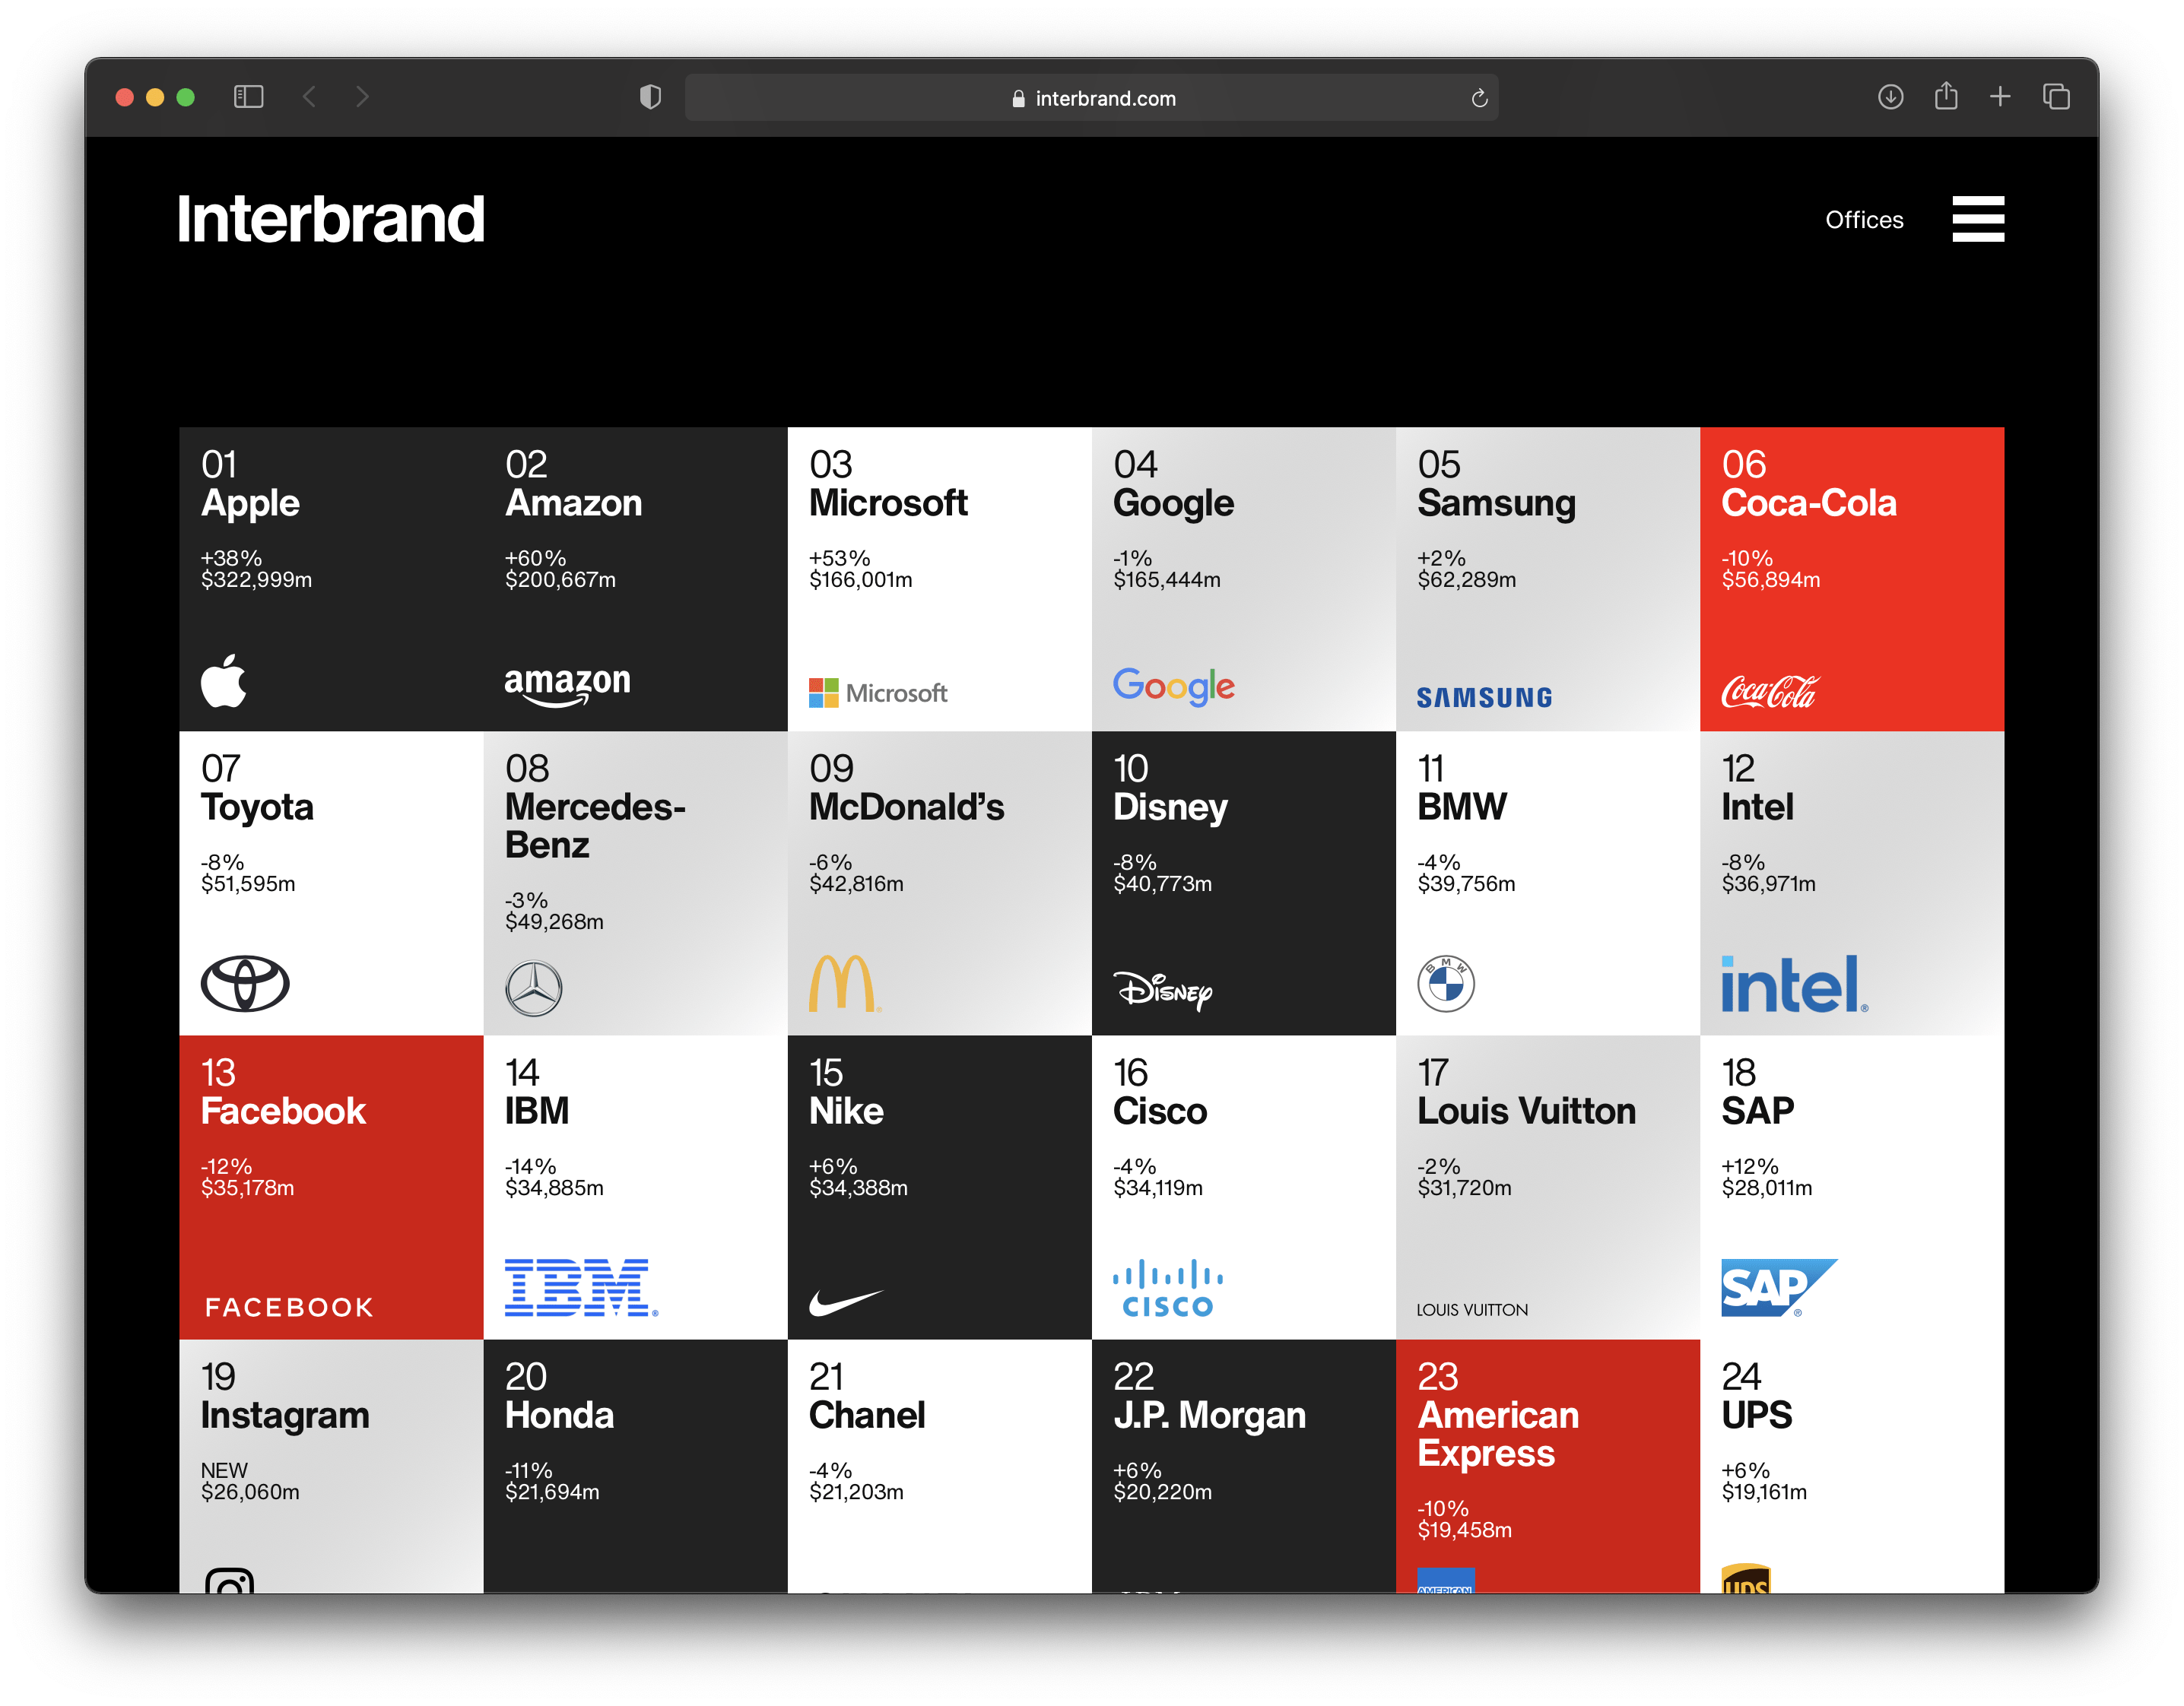Click the Instagram value $26,060m
This screenshot has width=2184, height=1706.
250,1492
